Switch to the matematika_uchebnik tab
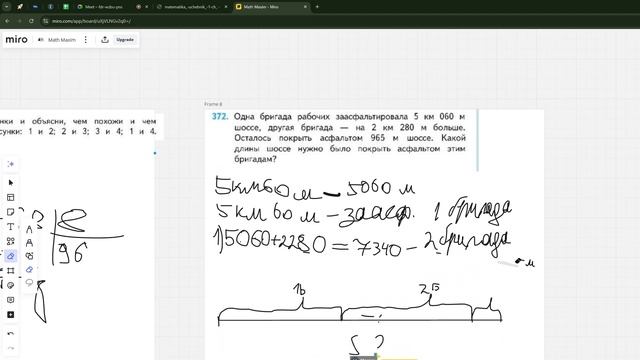Screen dimensions: 640x360 pos(190,7)
